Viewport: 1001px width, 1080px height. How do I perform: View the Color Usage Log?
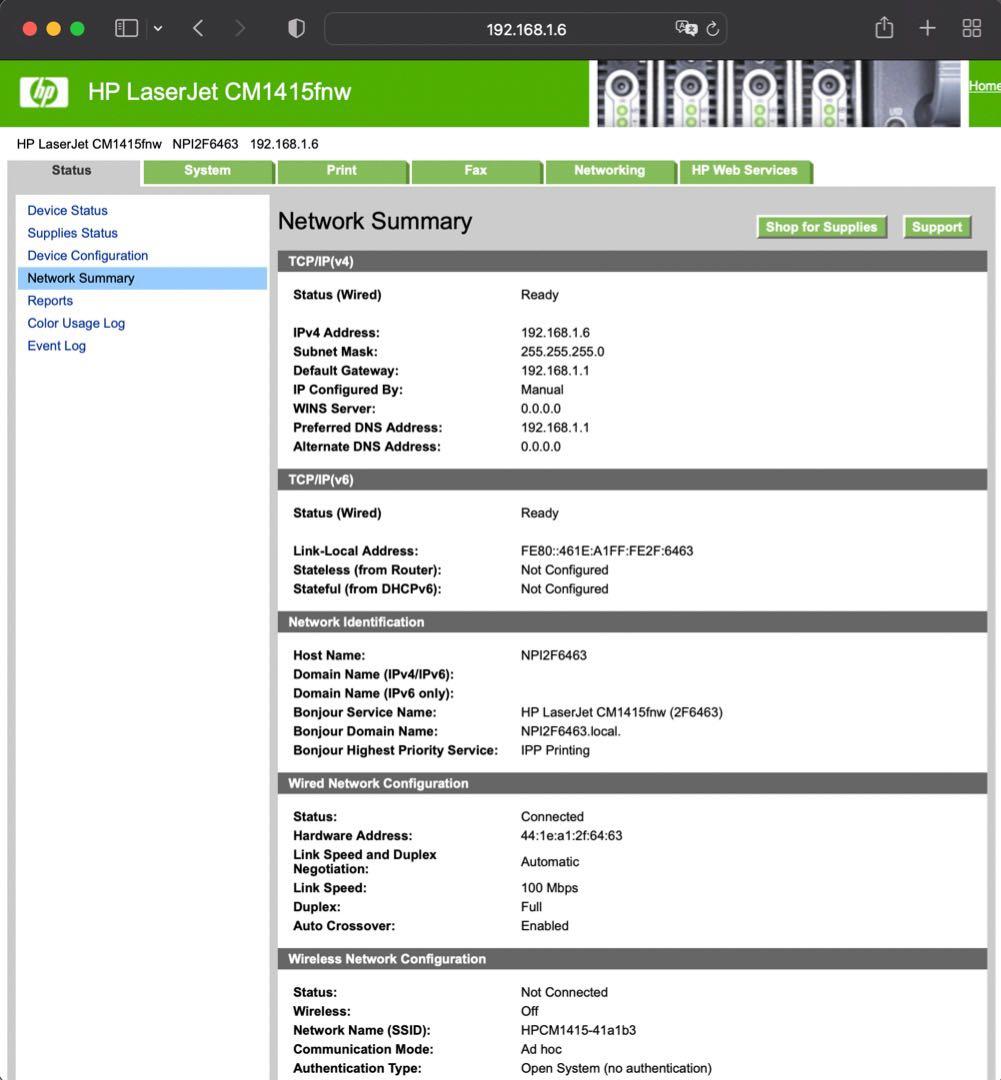76,324
